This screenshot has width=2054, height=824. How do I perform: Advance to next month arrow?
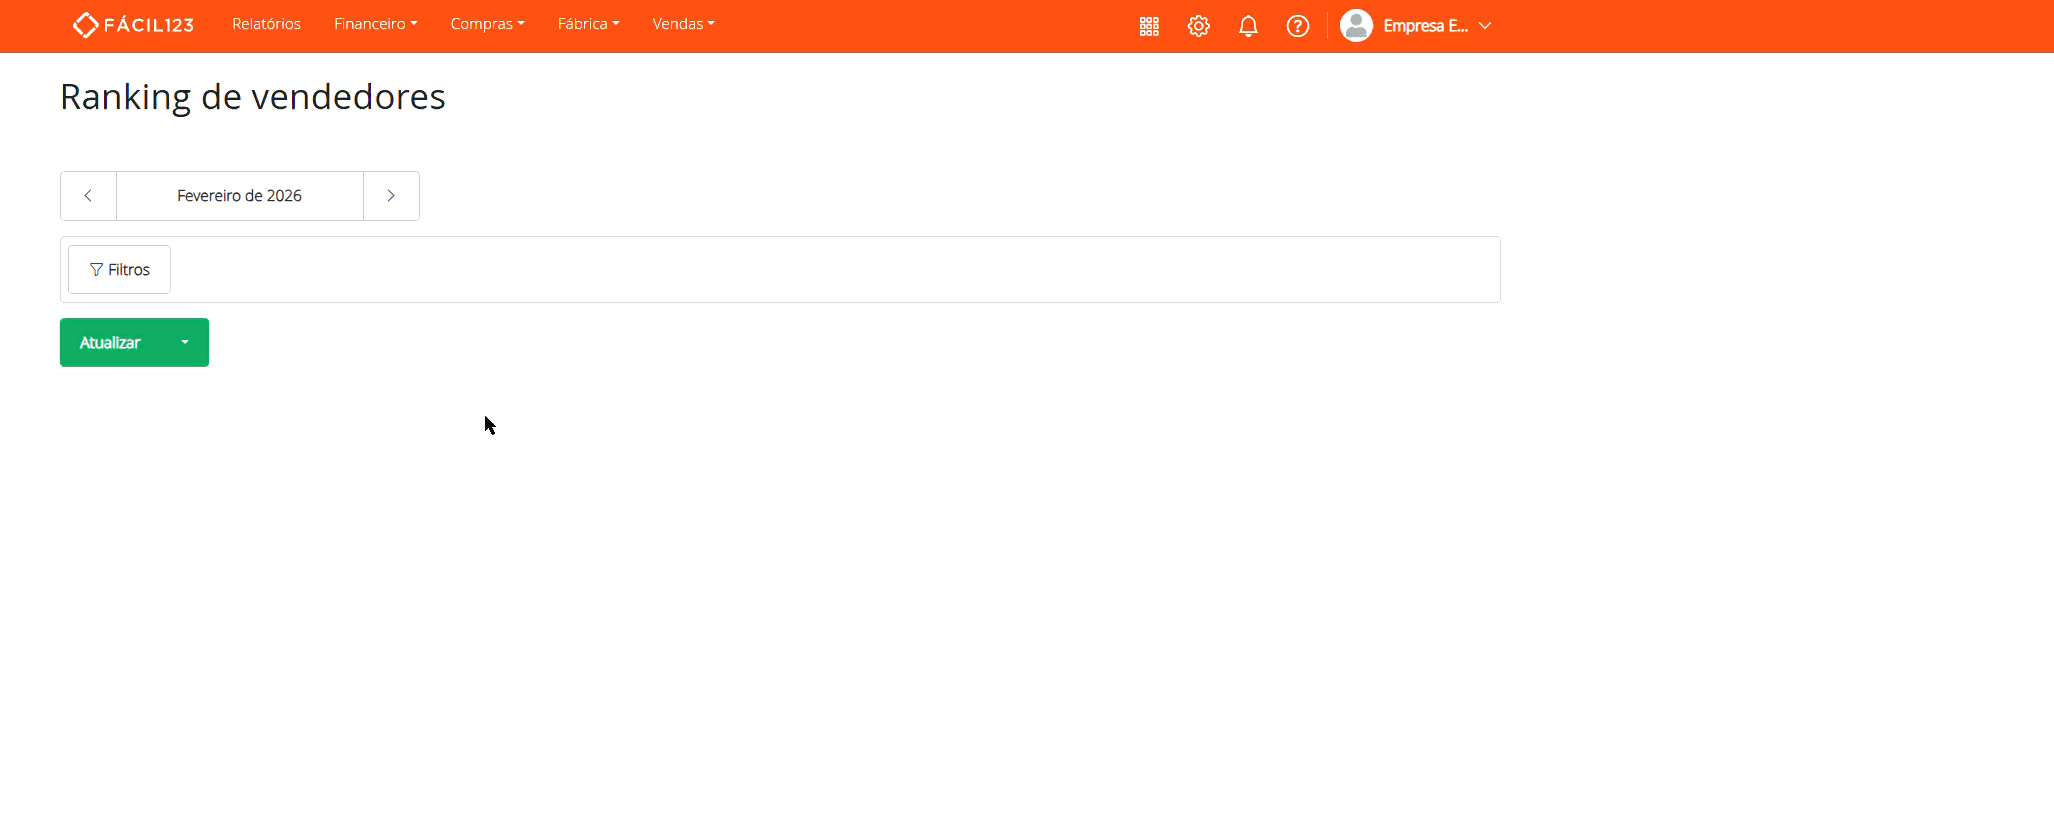click(x=391, y=196)
